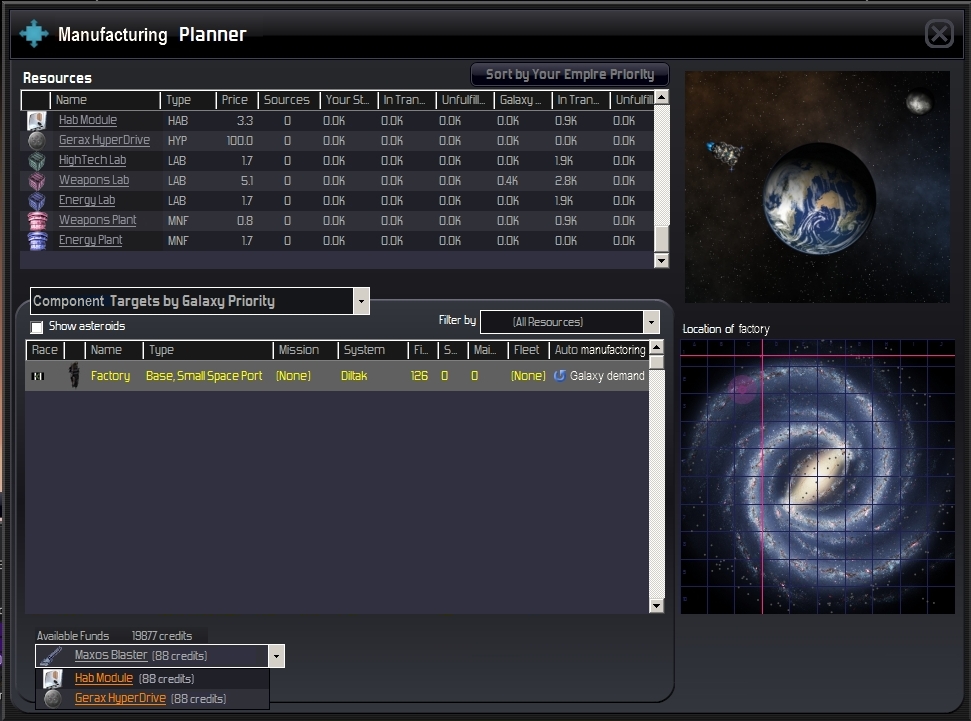This screenshot has width=971, height=721.
Task: Click the HighTech Lab cube icon
Action: point(36,161)
